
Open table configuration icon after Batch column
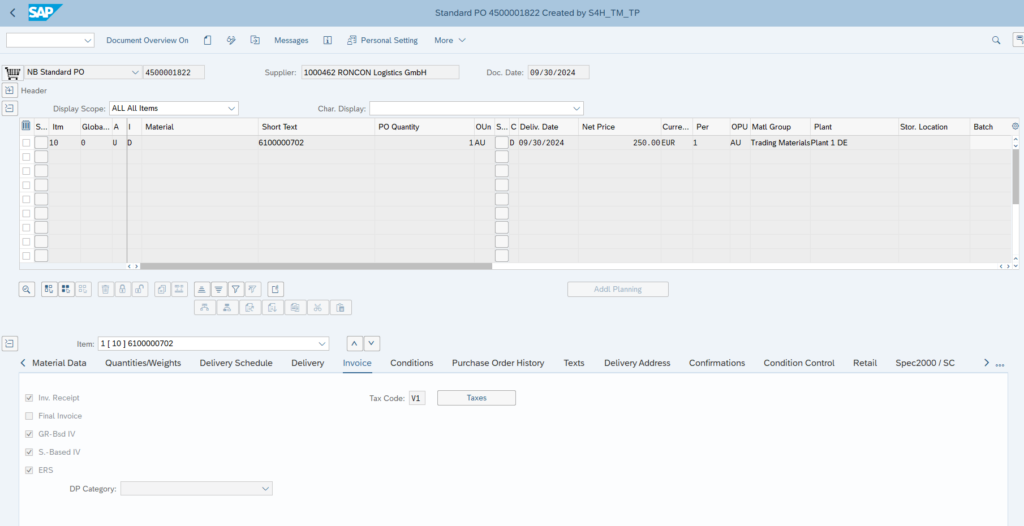click(x=1015, y=126)
